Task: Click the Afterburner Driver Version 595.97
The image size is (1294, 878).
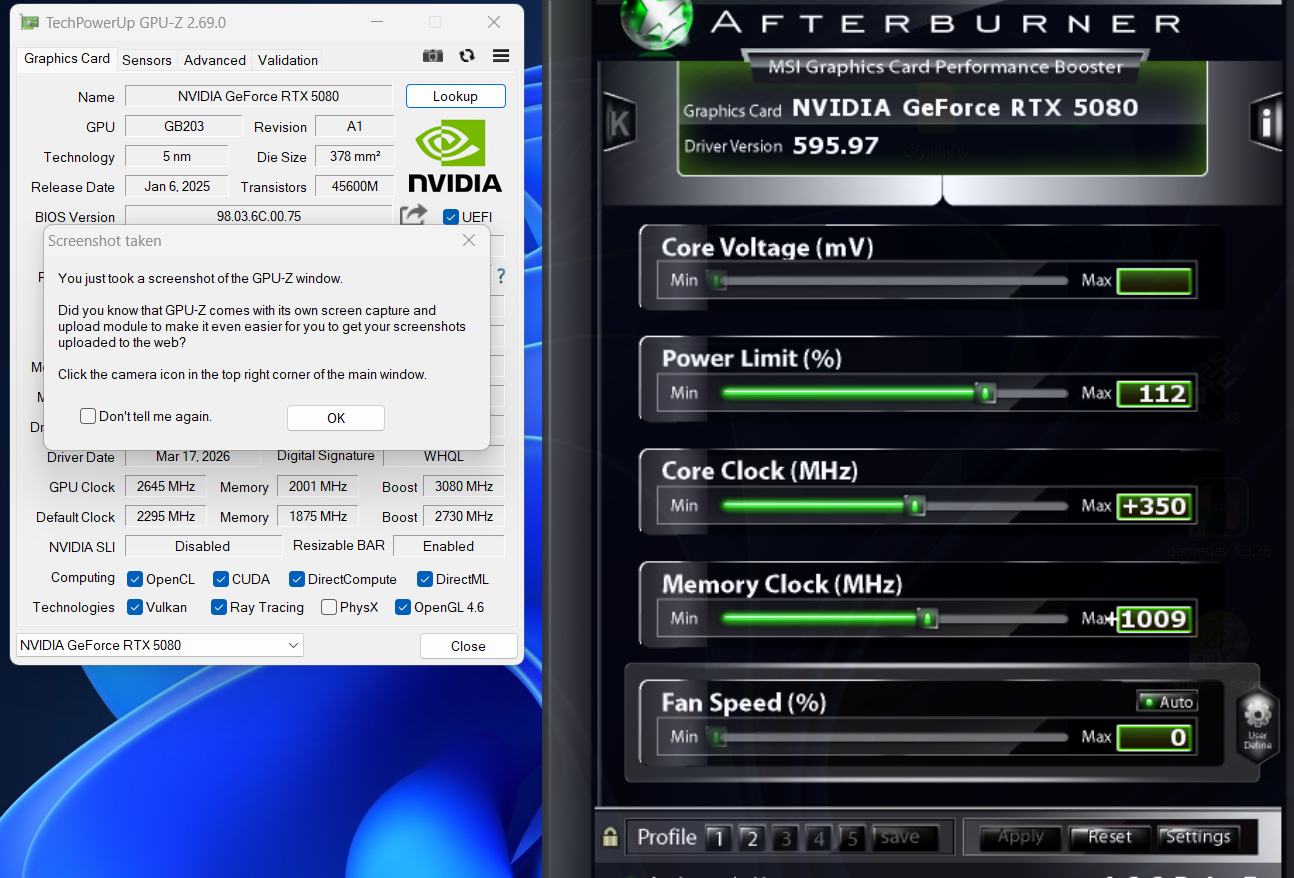Action: (x=835, y=146)
